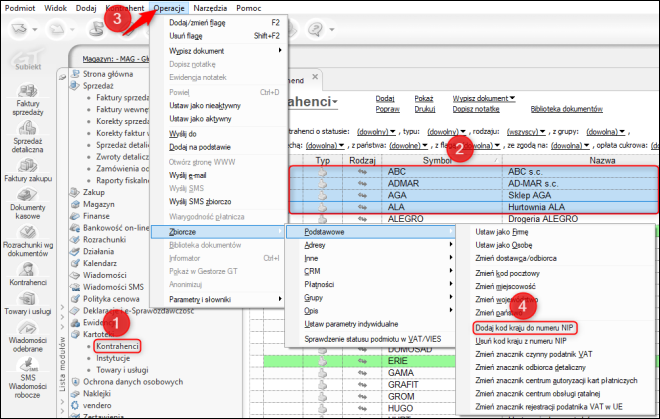Open Faktury sprzedaży sidebar icon
This screenshot has width=660, height=419.
point(27,100)
